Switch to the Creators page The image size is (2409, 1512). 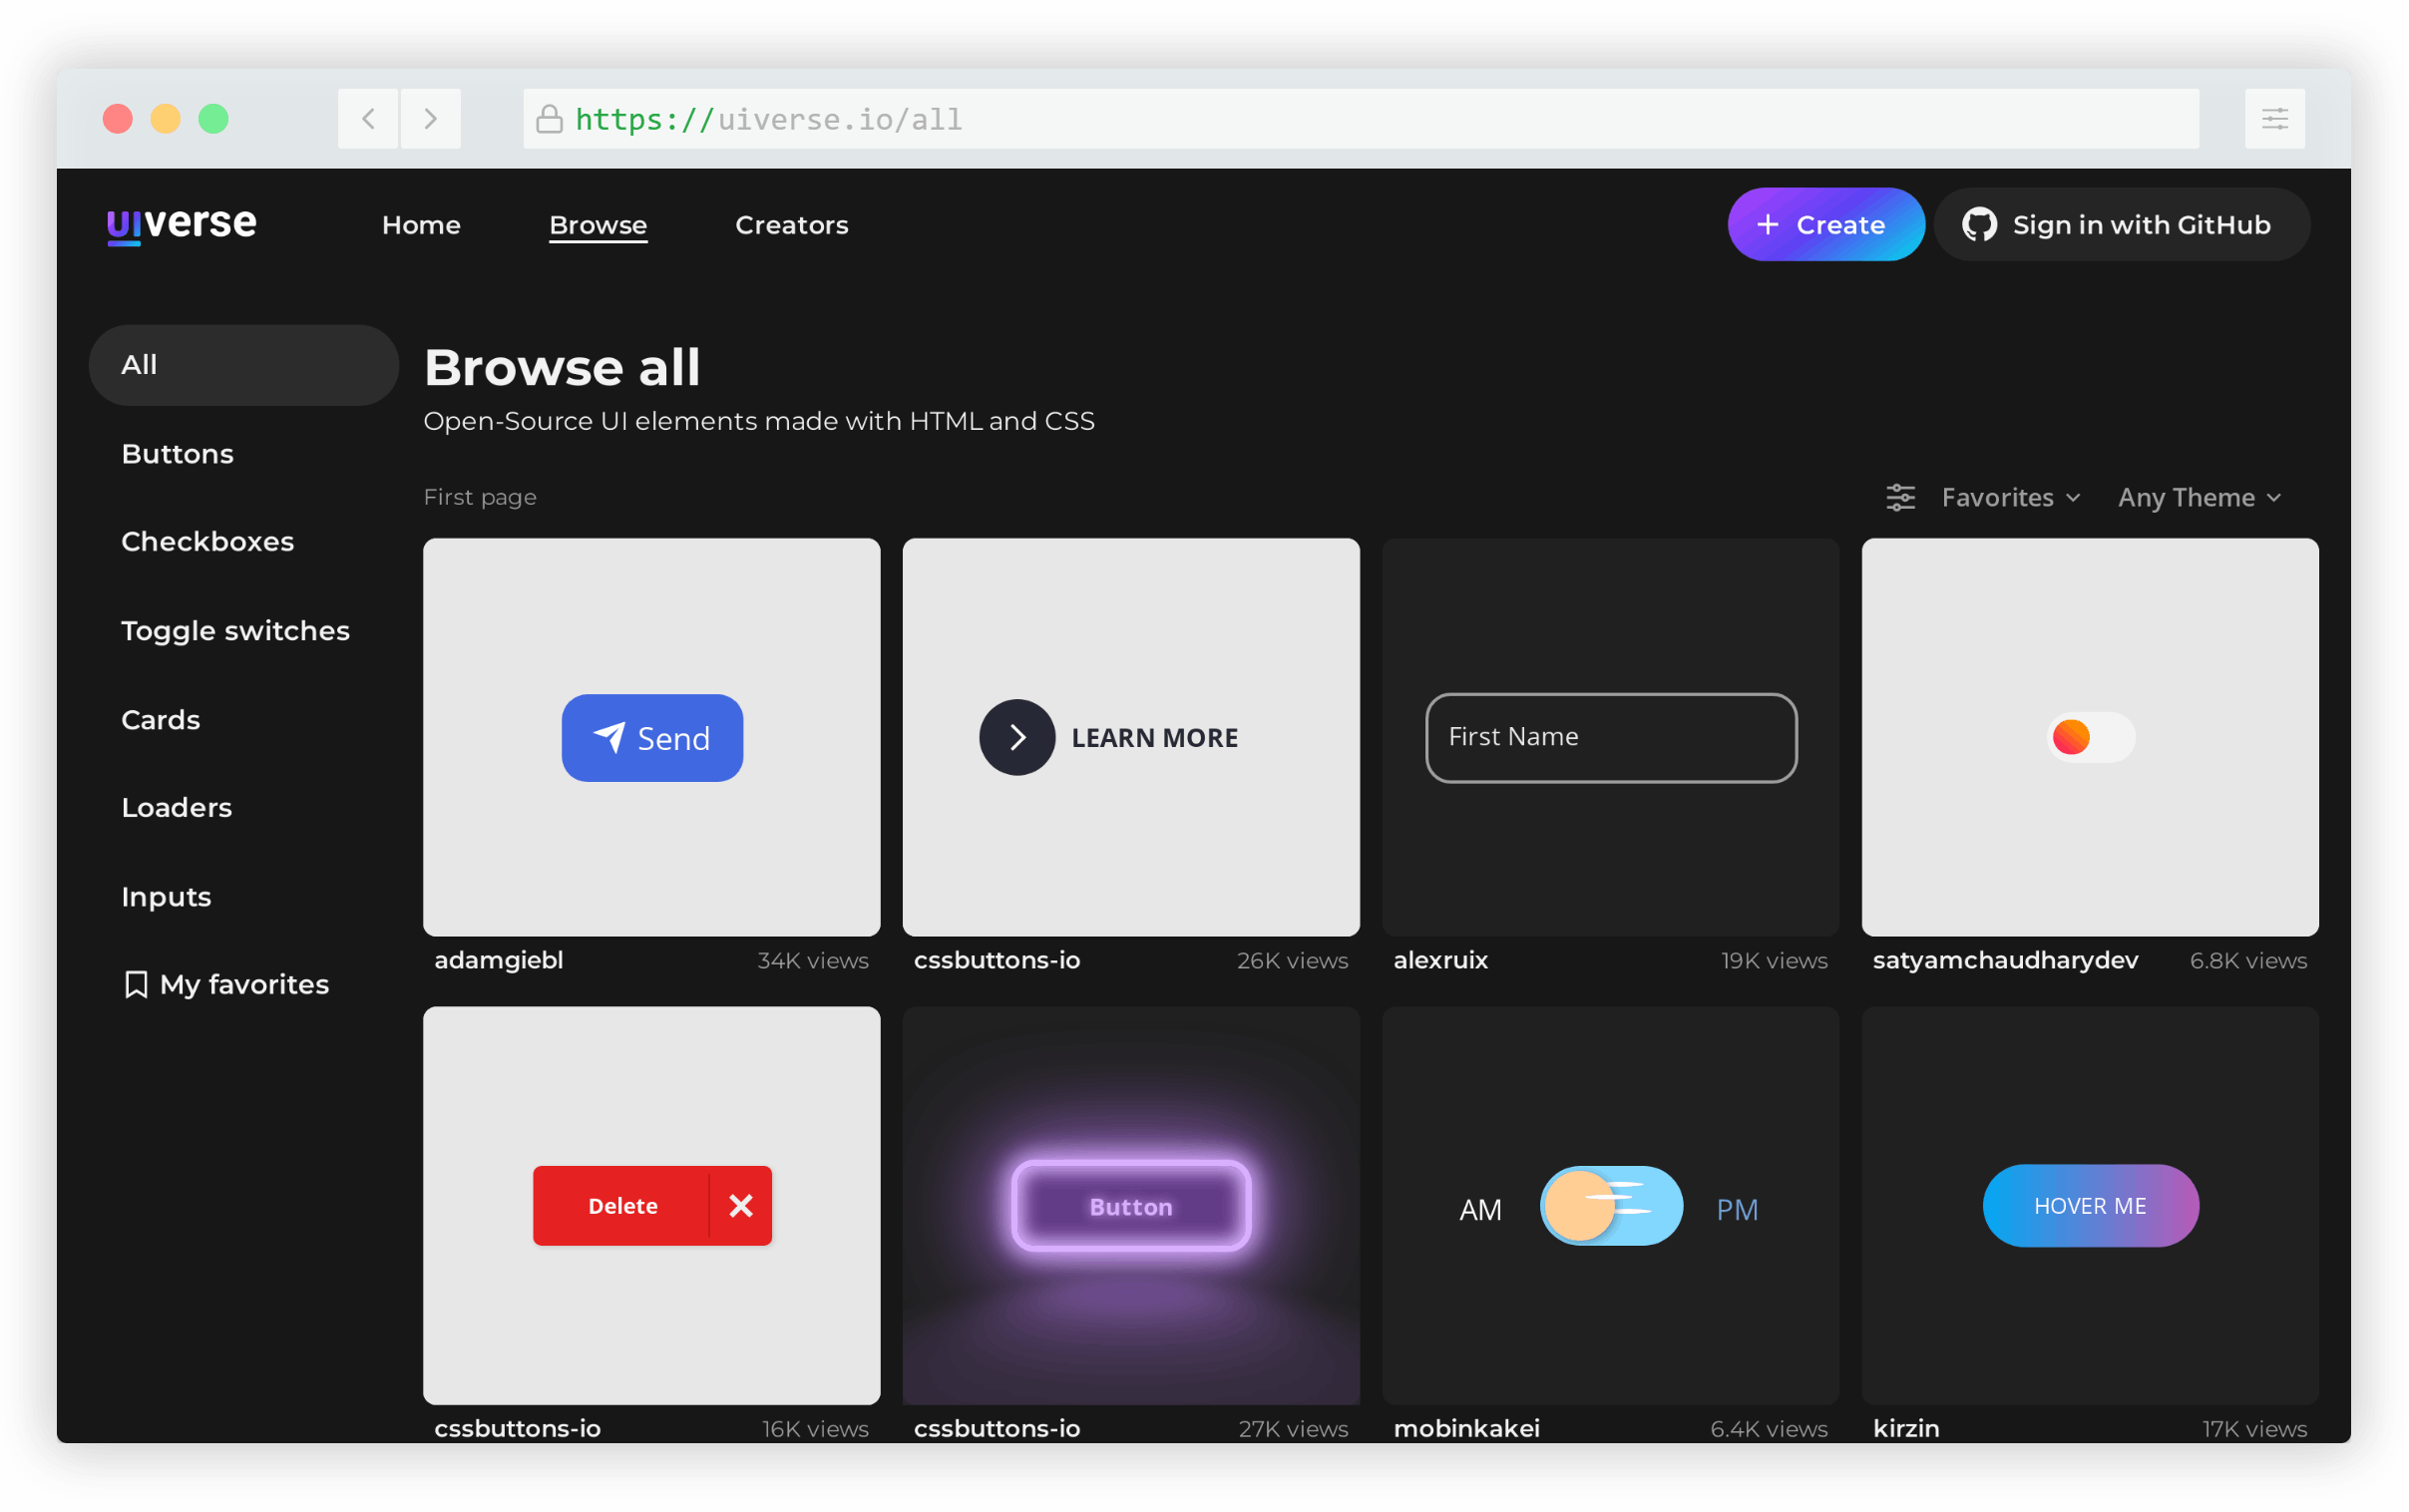click(x=791, y=224)
